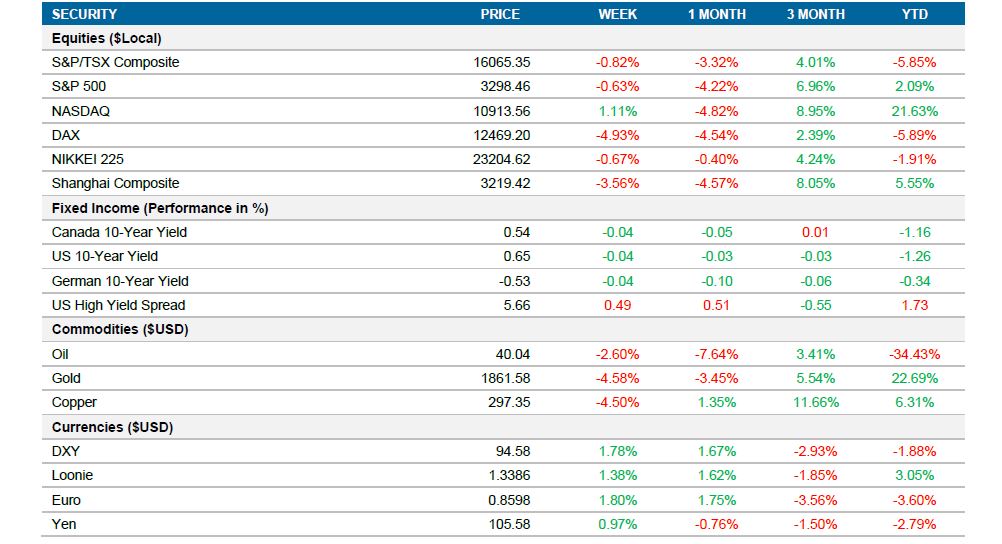Select the S&P/TSX Composite row label
Screen dimensions: 1002x544
point(116,63)
